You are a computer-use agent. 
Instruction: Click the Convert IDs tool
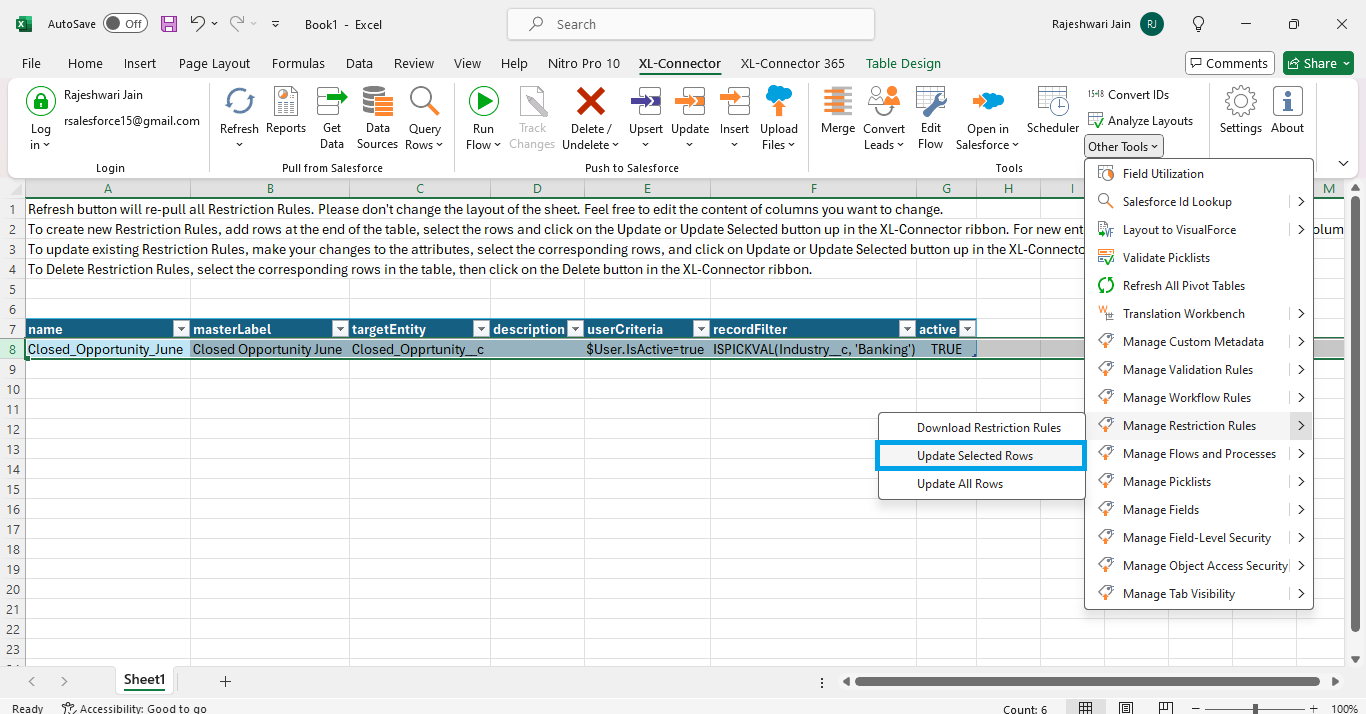(x=1128, y=95)
